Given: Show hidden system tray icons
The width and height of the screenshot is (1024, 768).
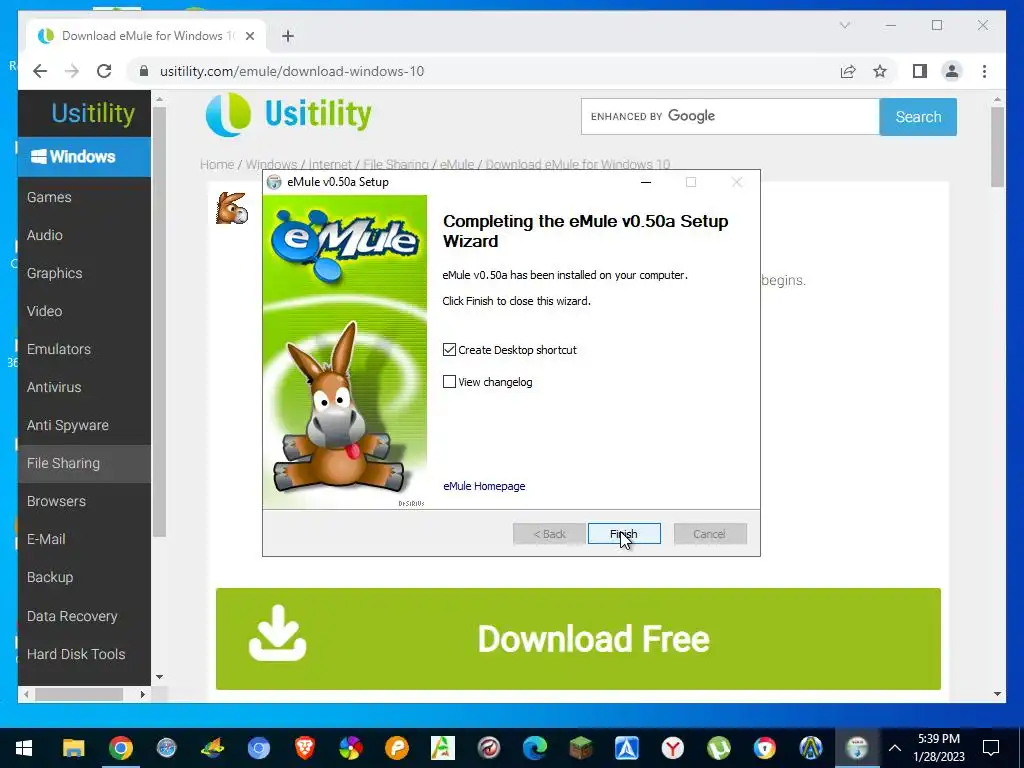Looking at the screenshot, I should pyautogui.click(x=895, y=748).
